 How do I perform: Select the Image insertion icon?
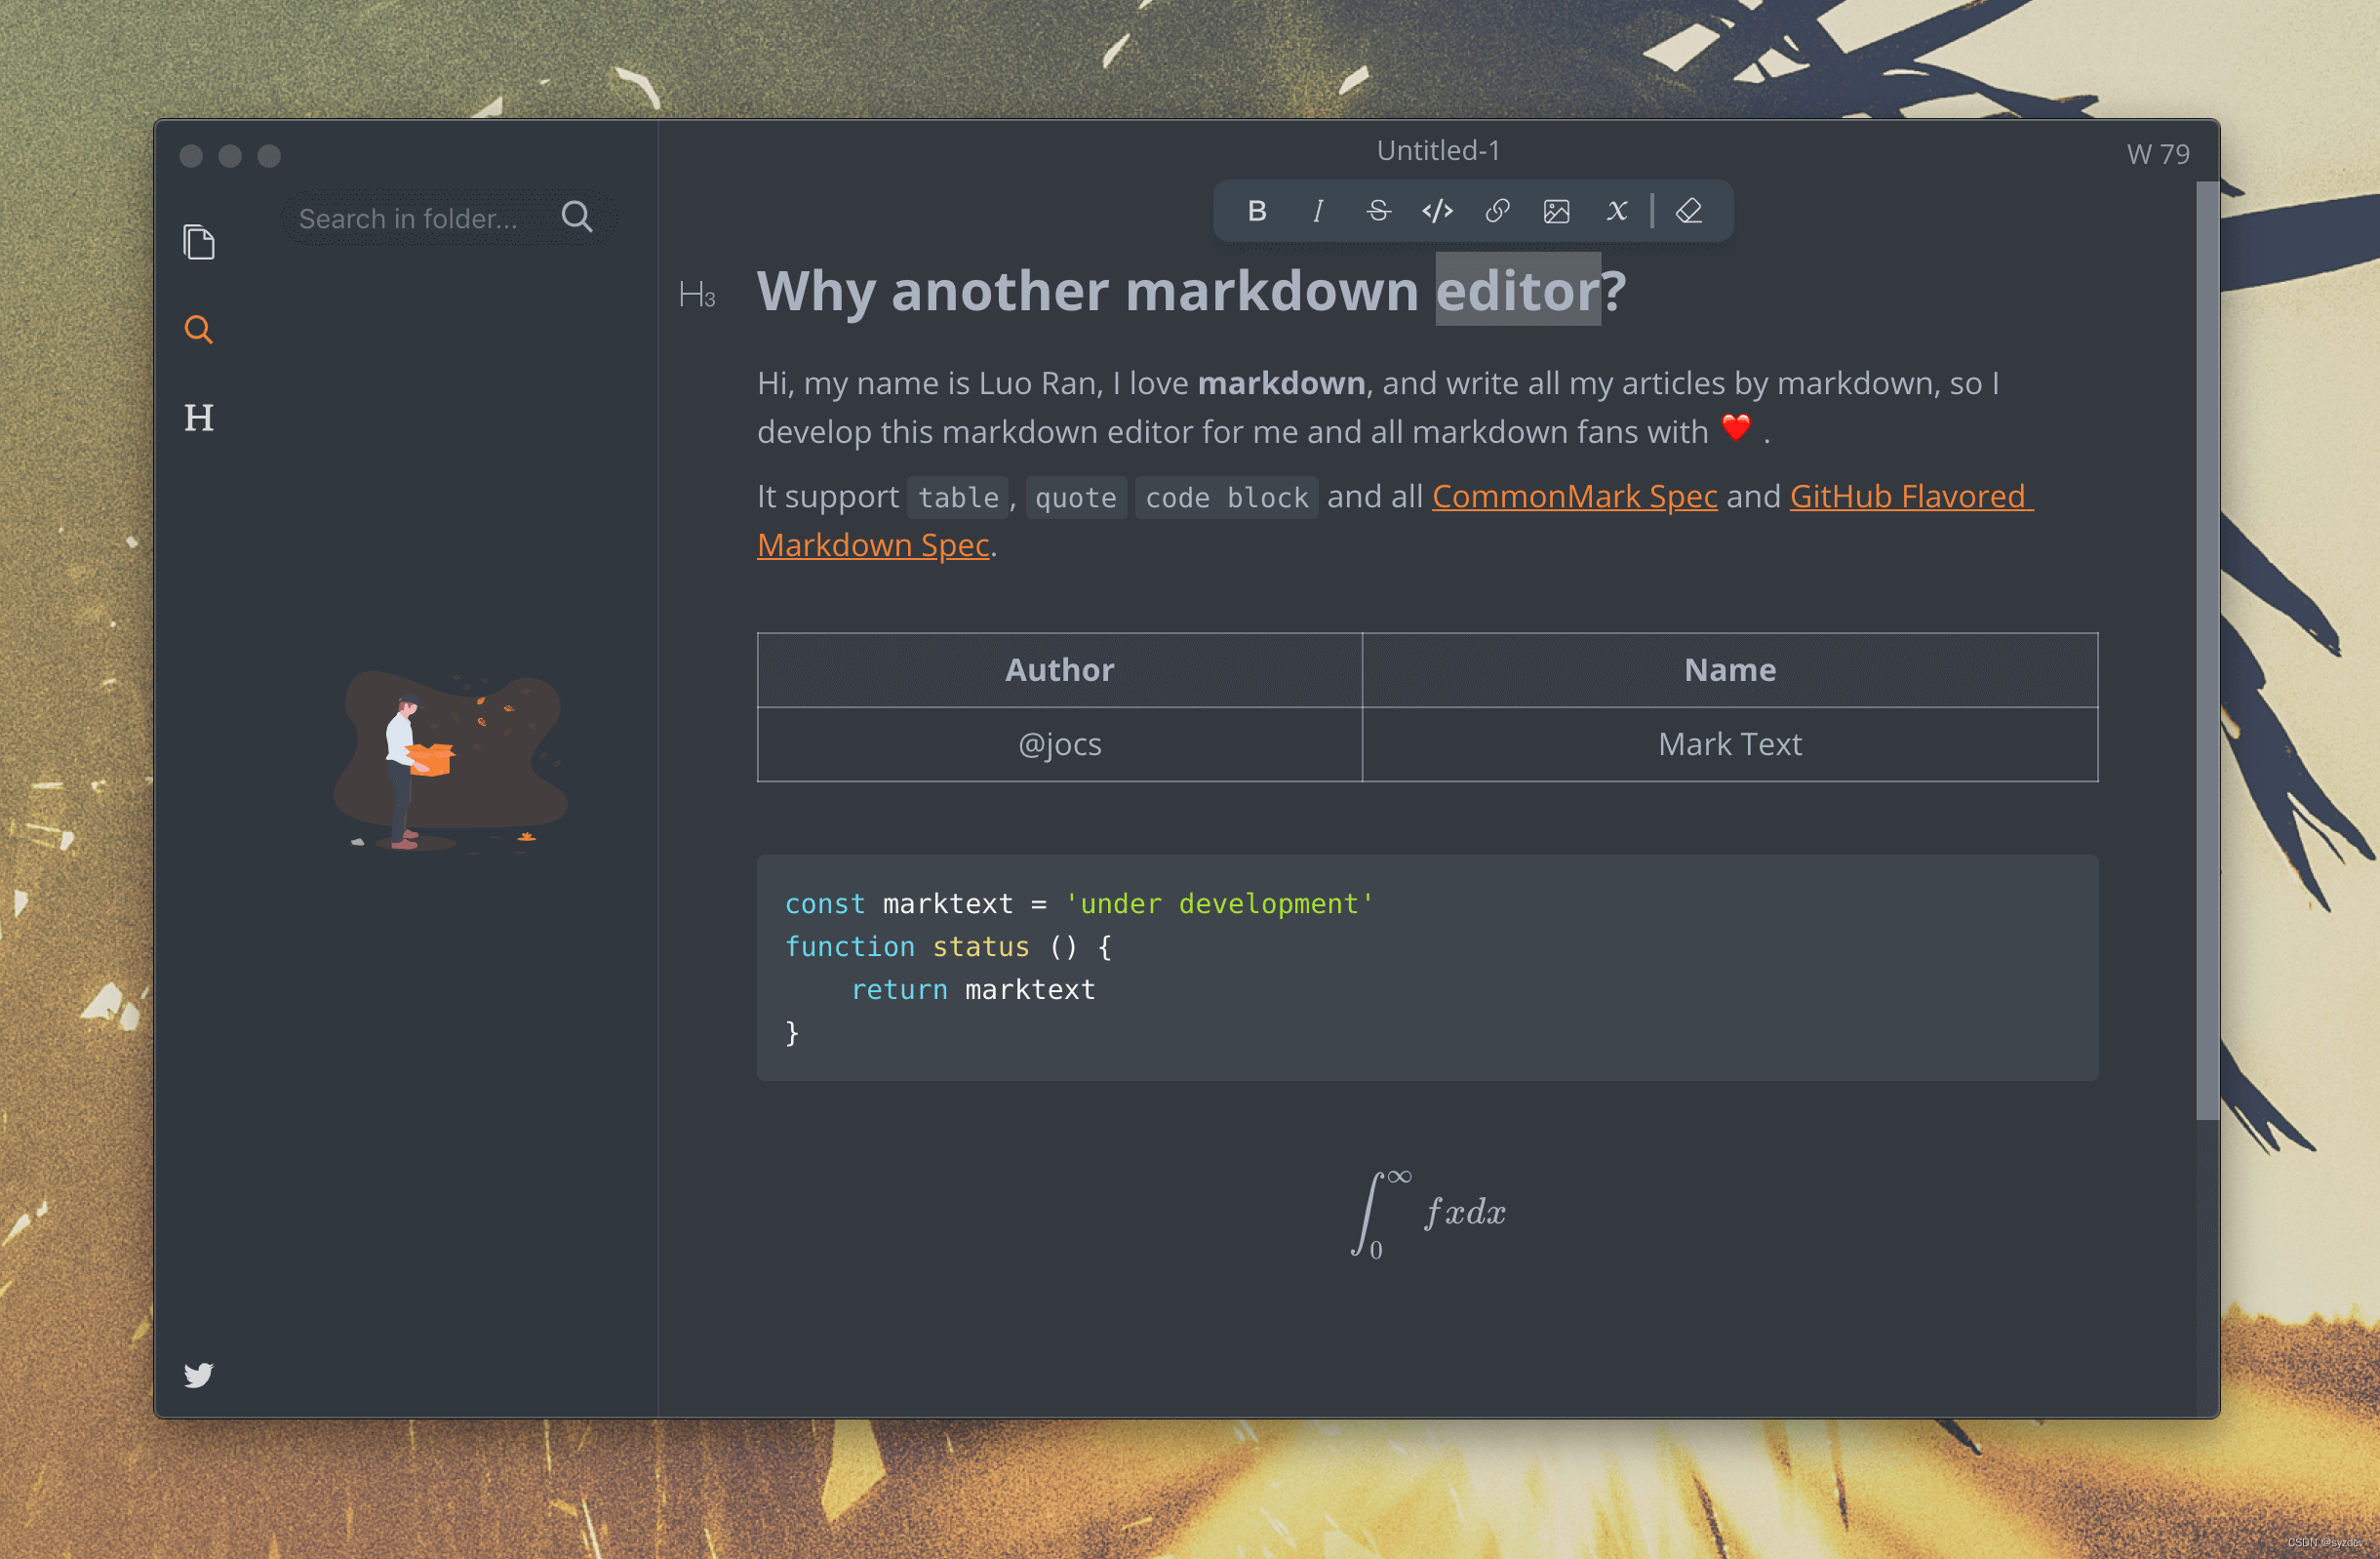pyautogui.click(x=1556, y=211)
